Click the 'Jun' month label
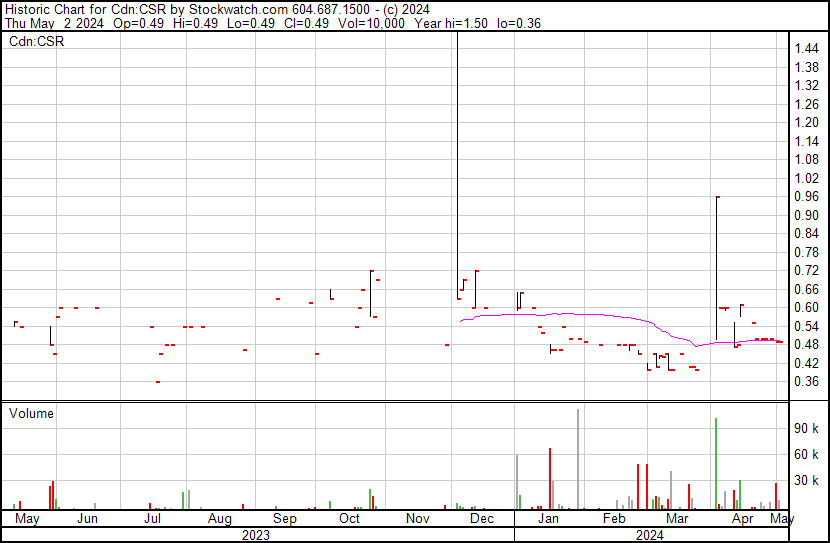This screenshot has height=543, width=830. pyautogui.click(x=87, y=519)
